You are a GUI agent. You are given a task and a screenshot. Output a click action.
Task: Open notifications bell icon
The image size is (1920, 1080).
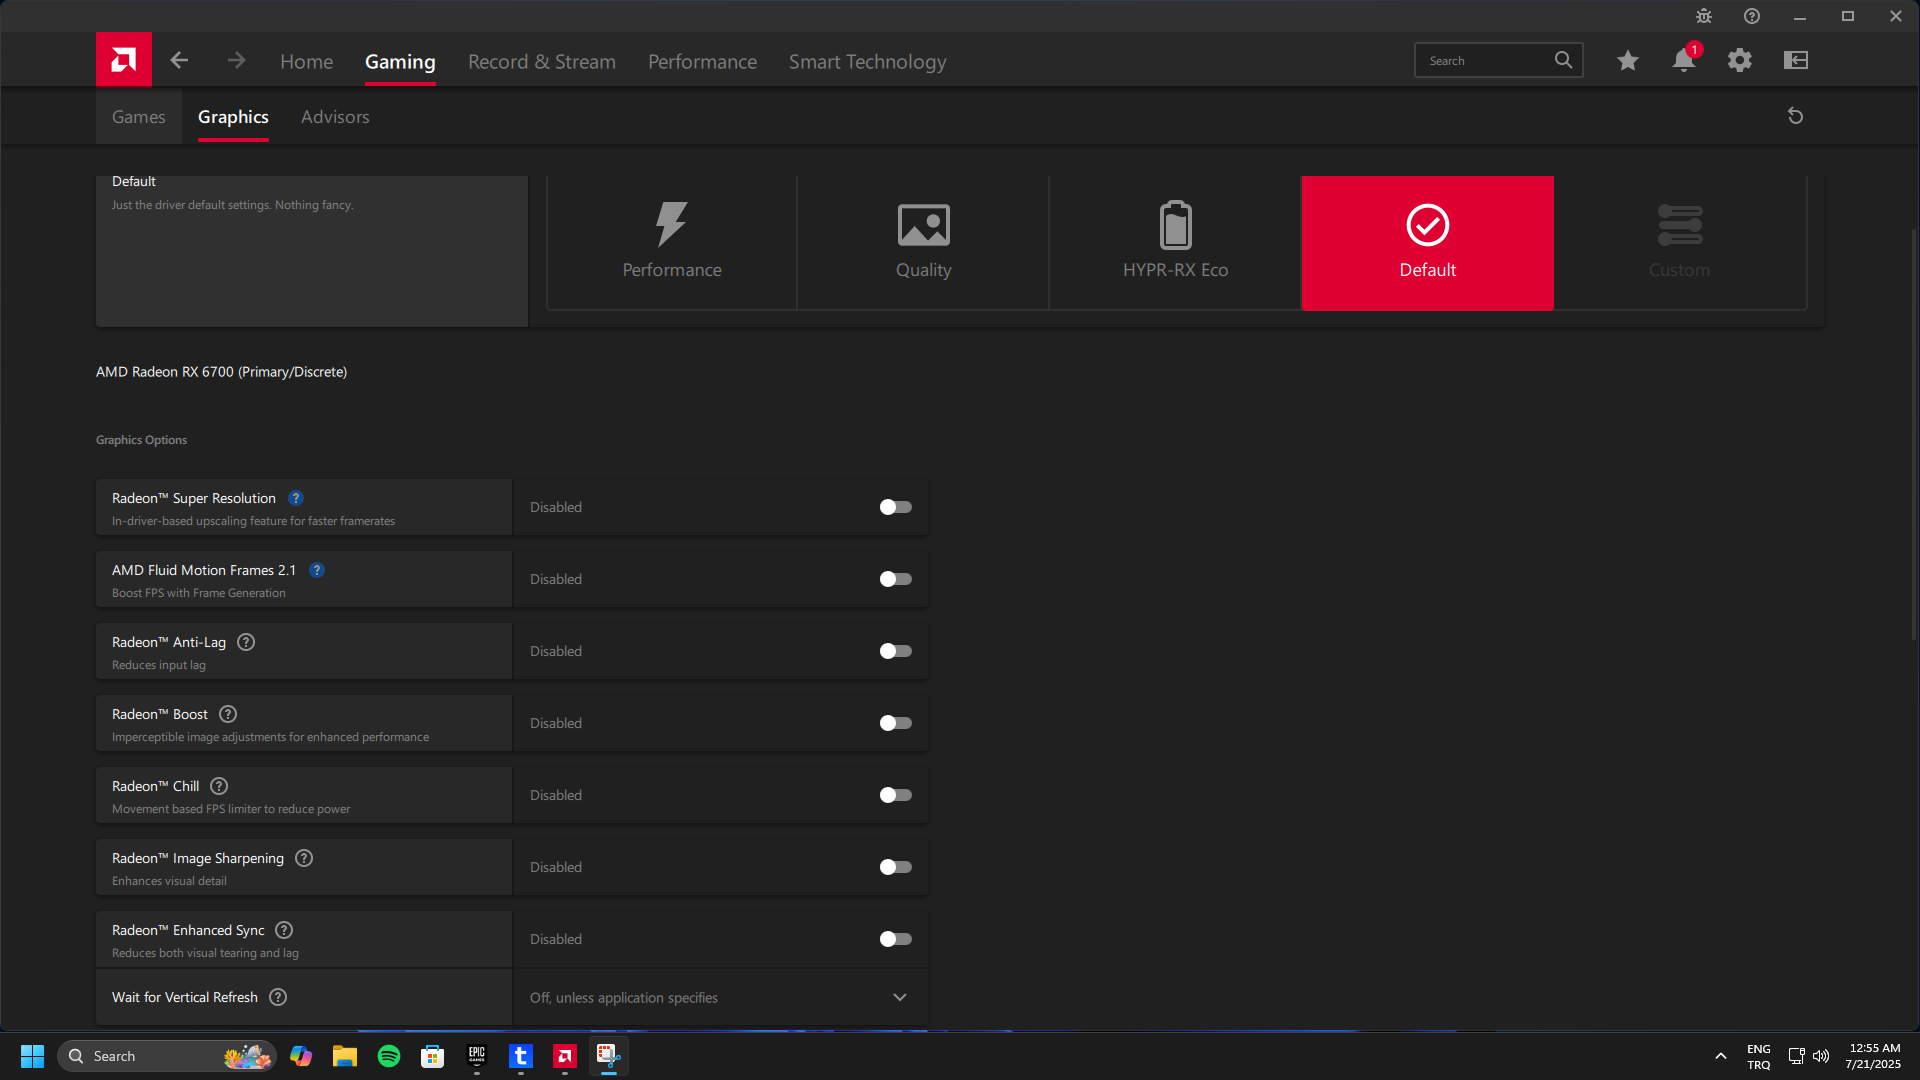(x=1684, y=61)
